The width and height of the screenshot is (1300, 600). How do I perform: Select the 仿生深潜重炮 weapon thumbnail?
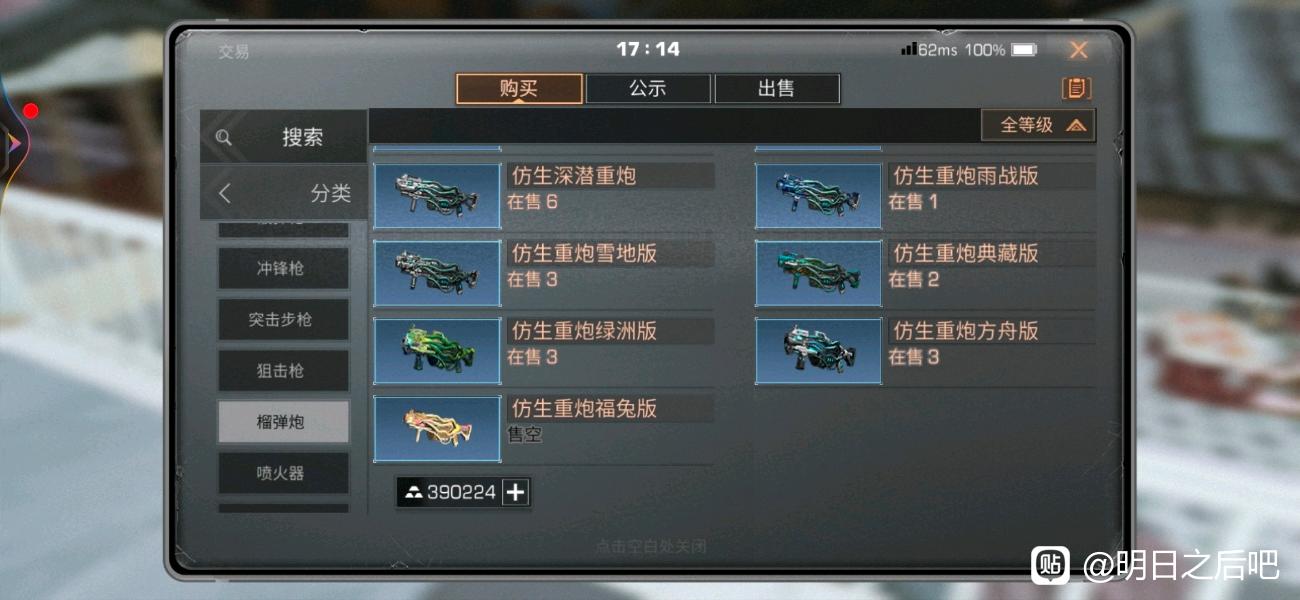pyautogui.click(x=437, y=196)
